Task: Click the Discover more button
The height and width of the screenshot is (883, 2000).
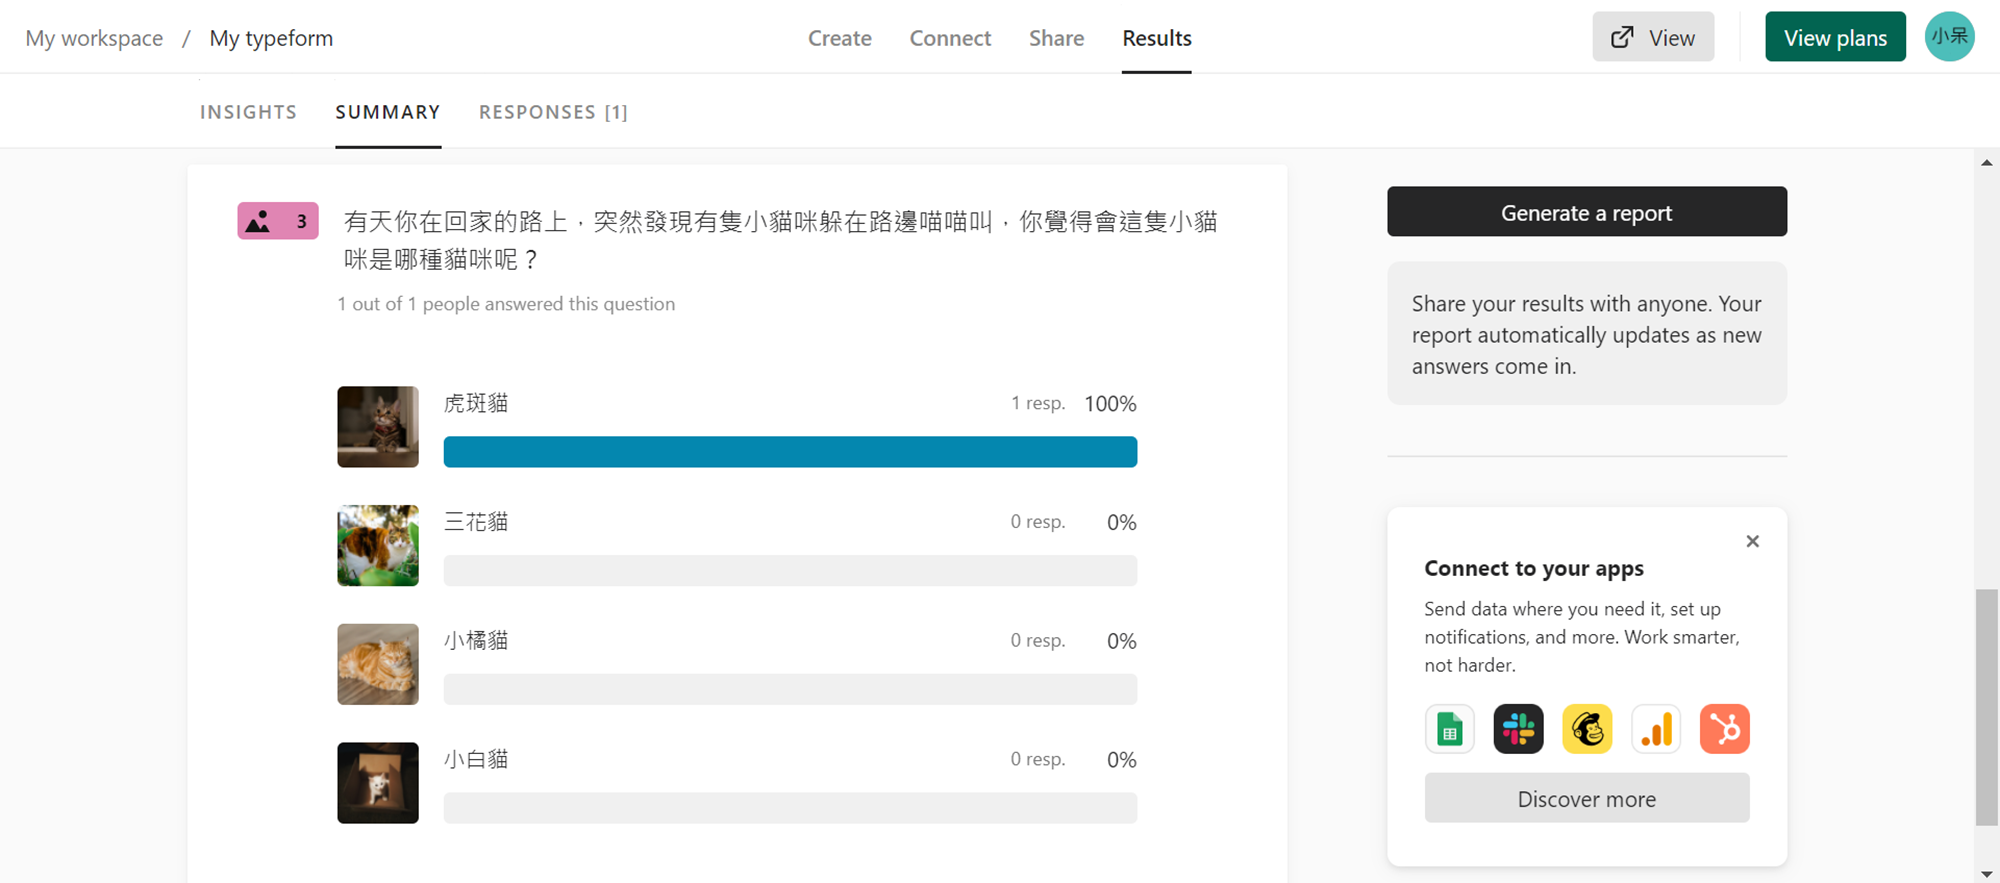Action: (x=1587, y=798)
